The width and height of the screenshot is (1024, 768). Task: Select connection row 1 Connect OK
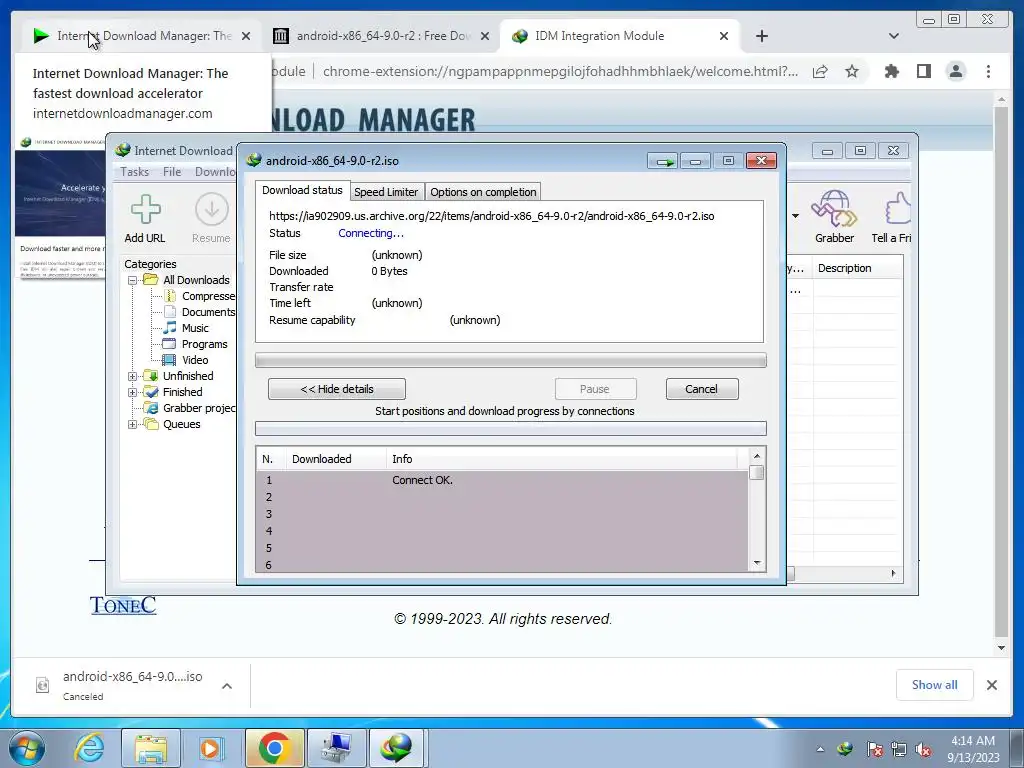coord(503,480)
